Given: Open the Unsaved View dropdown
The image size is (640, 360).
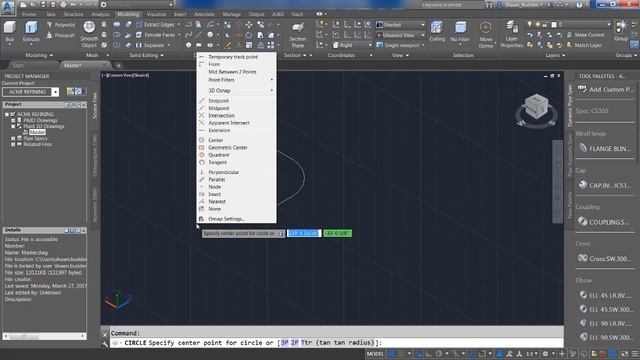Looking at the screenshot, I should pos(400,35).
